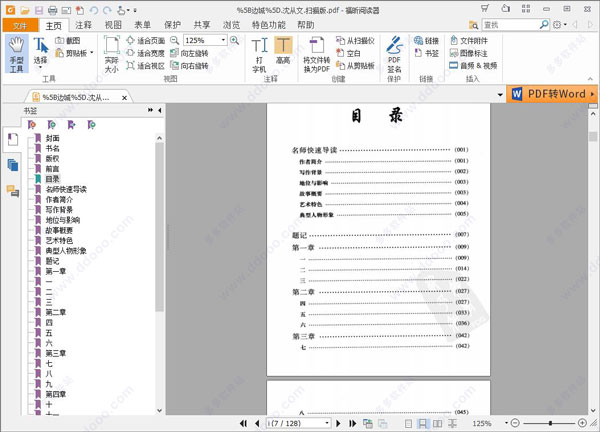Insert a file attachment
Screen dimensions: 600x432
(x=469, y=41)
